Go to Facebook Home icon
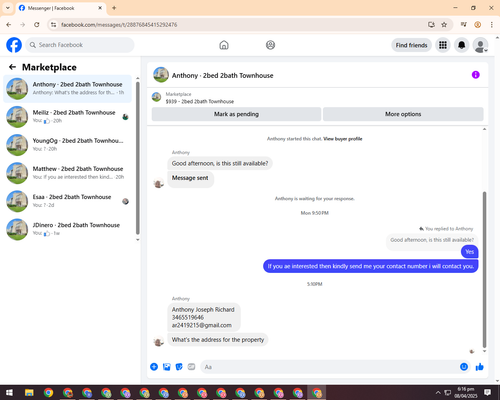The width and height of the screenshot is (500, 400). pyautogui.click(x=224, y=45)
